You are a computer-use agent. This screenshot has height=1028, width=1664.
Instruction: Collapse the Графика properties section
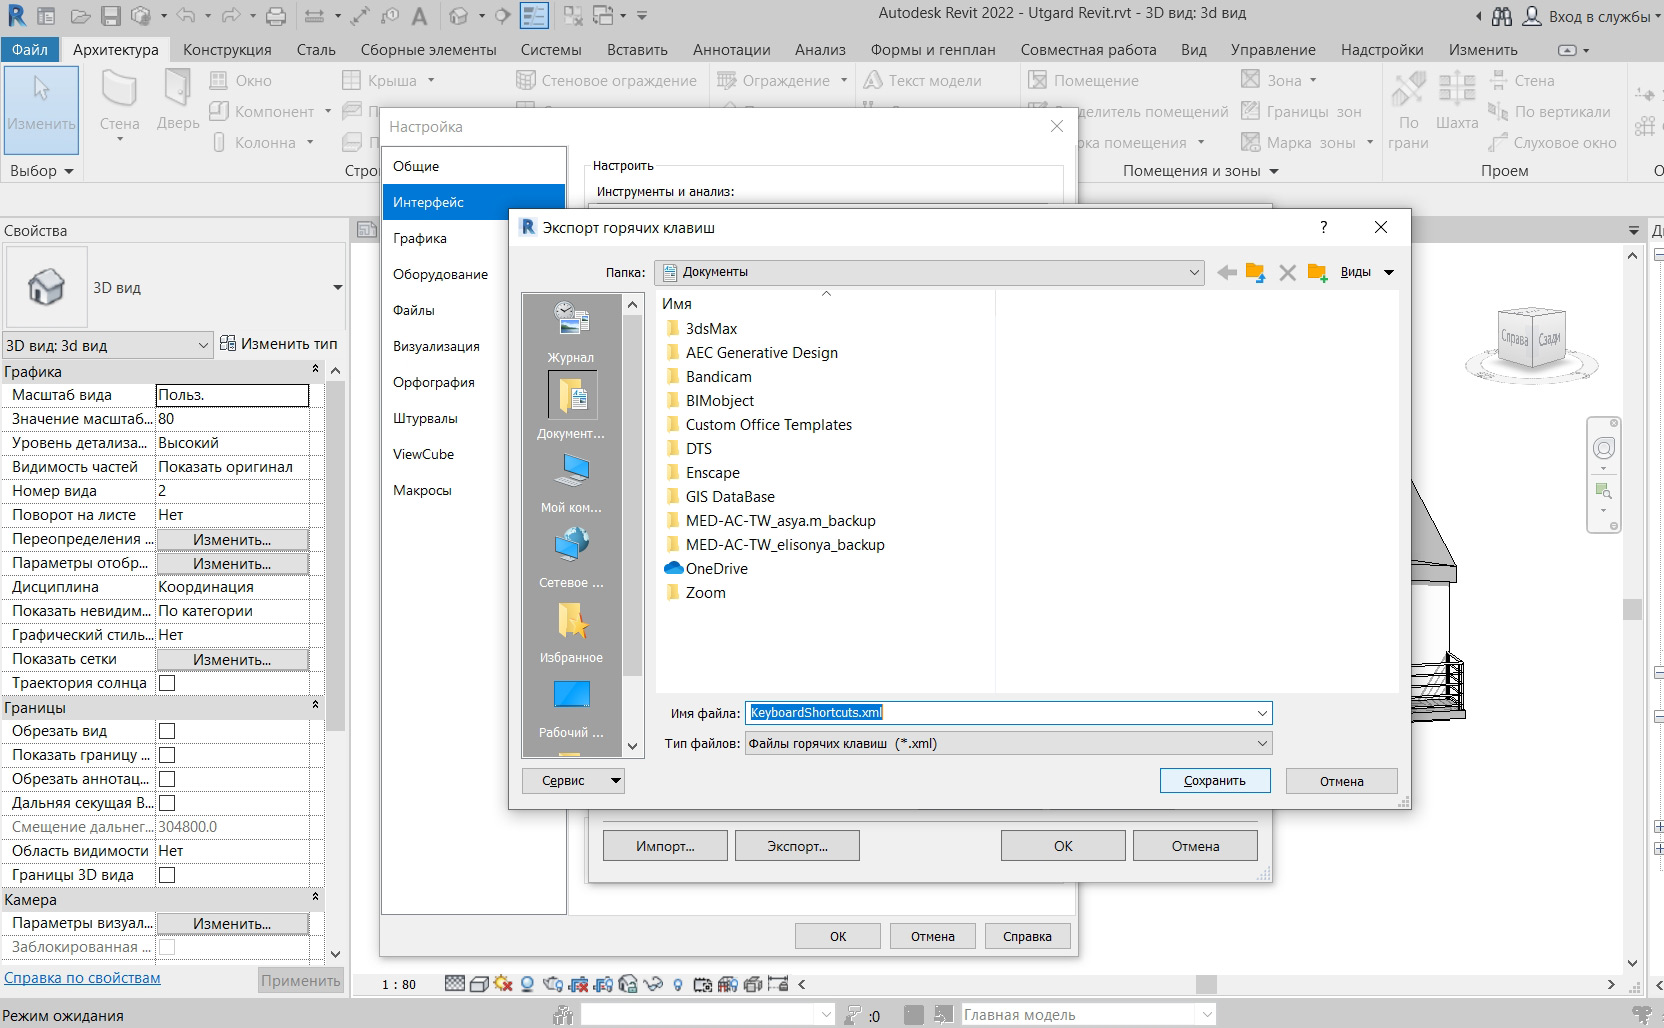tap(315, 371)
